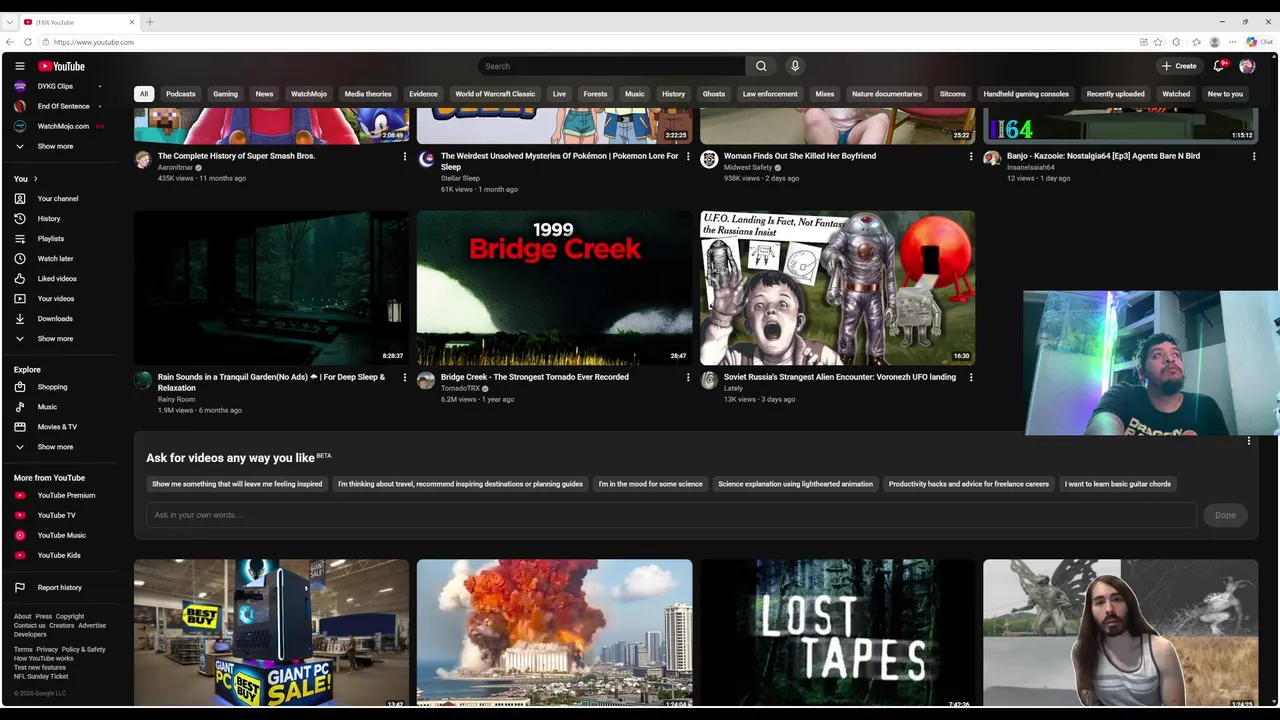
Task: Open End Of Sentence subscription
Action: (x=63, y=106)
